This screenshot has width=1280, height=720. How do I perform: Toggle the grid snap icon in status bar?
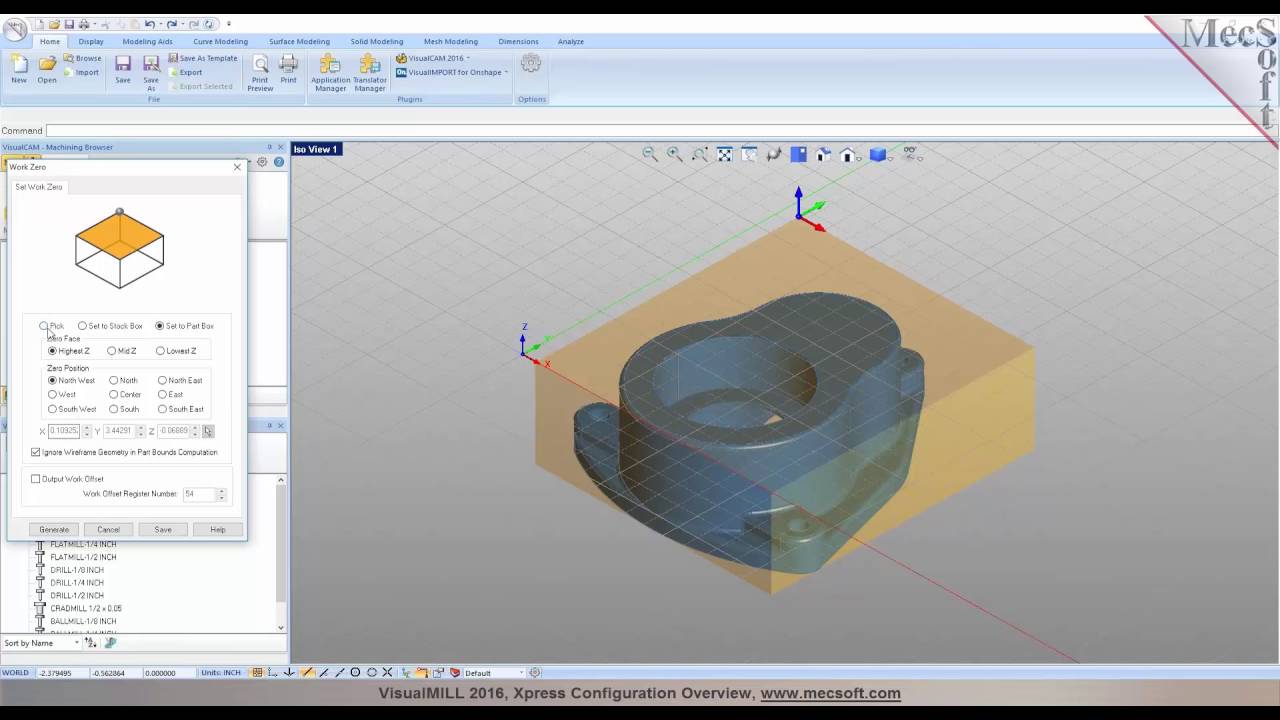(257, 673)
